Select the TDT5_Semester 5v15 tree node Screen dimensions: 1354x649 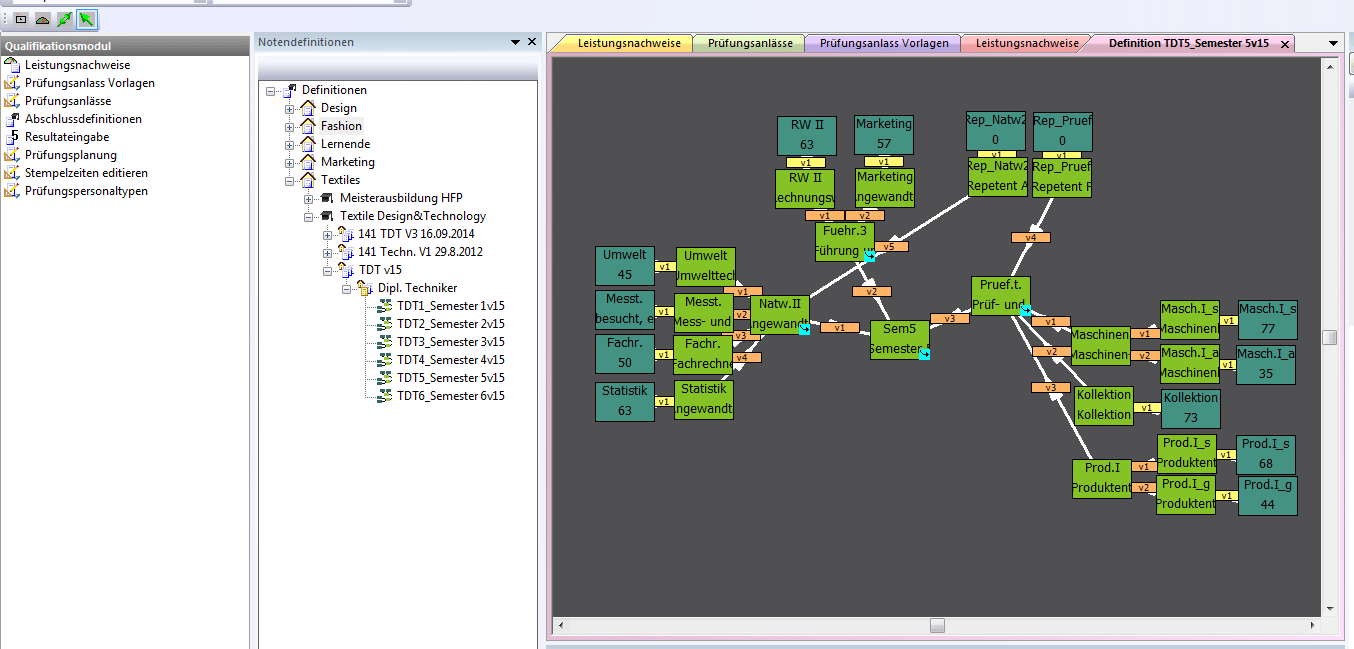(x=450, y=378)
